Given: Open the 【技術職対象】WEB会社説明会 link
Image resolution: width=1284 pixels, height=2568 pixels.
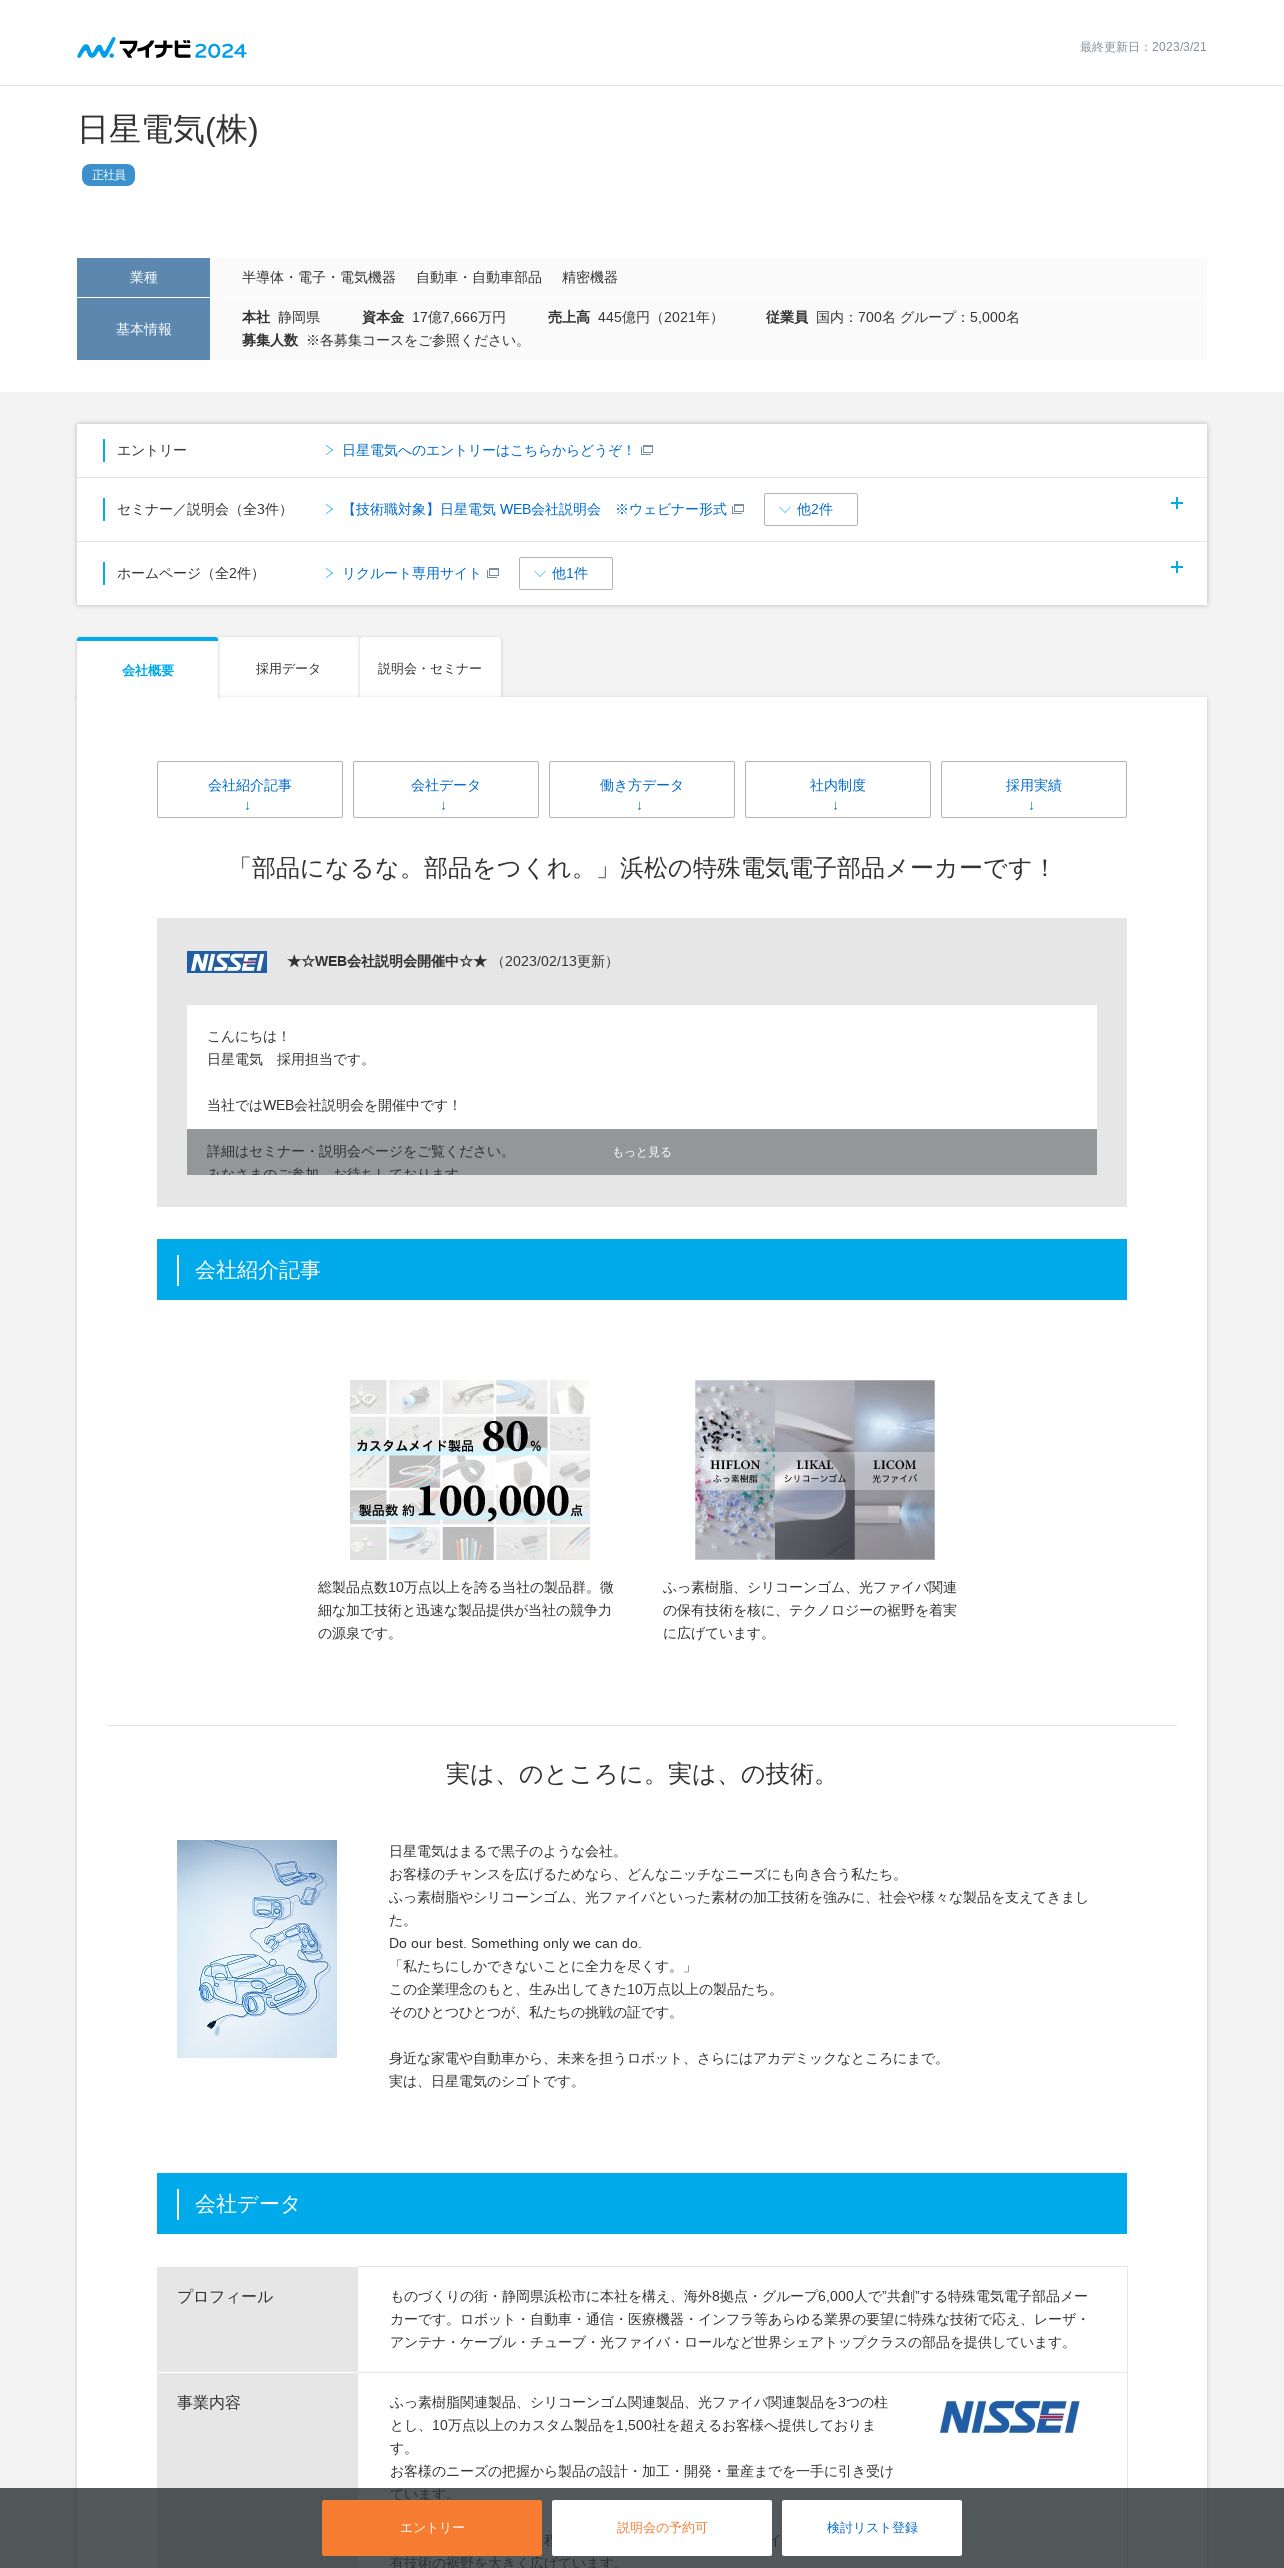Looking at the screenshot, I should click(534, 509).
